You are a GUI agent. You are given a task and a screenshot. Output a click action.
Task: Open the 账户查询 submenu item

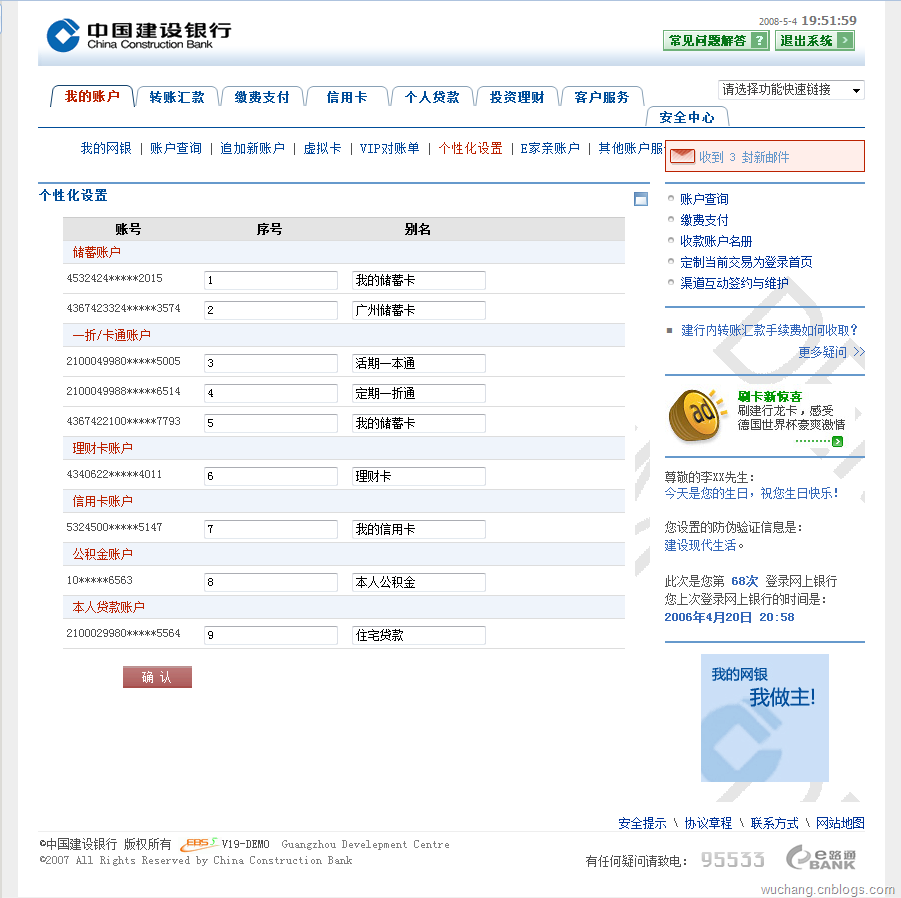(176, 149)
